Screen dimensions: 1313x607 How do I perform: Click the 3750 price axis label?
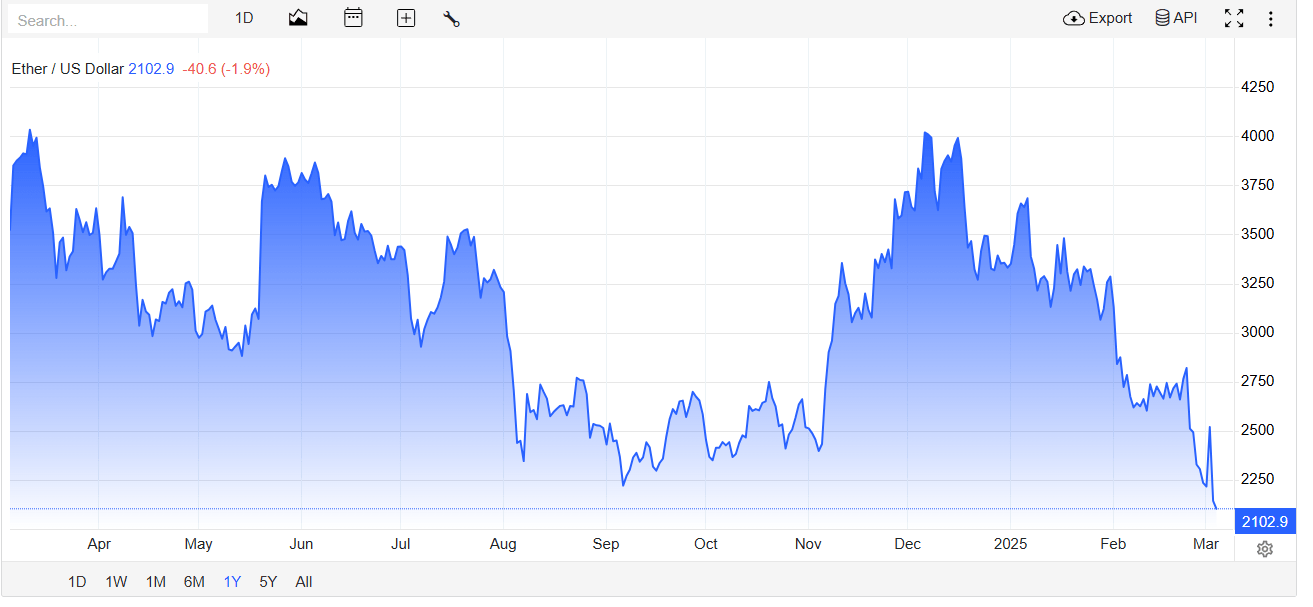(x=1258, y=185)
